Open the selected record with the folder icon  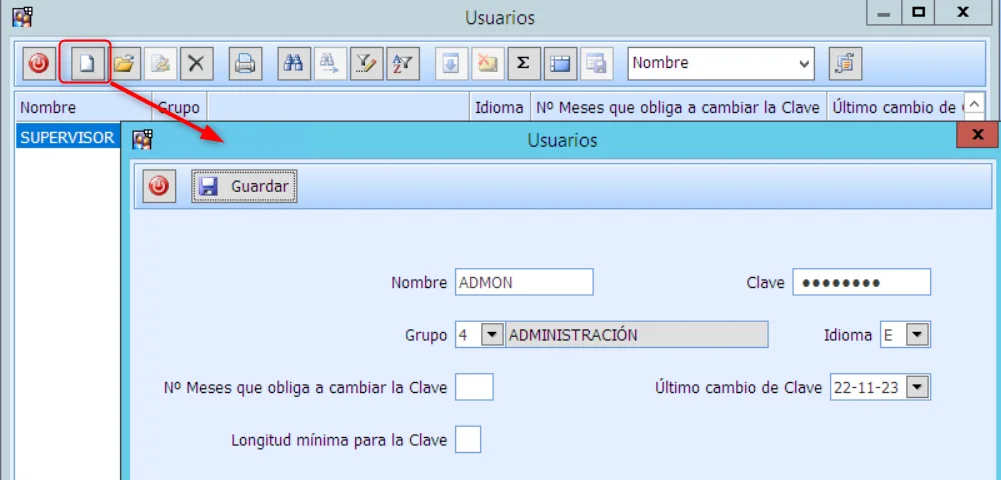point(123,63)
